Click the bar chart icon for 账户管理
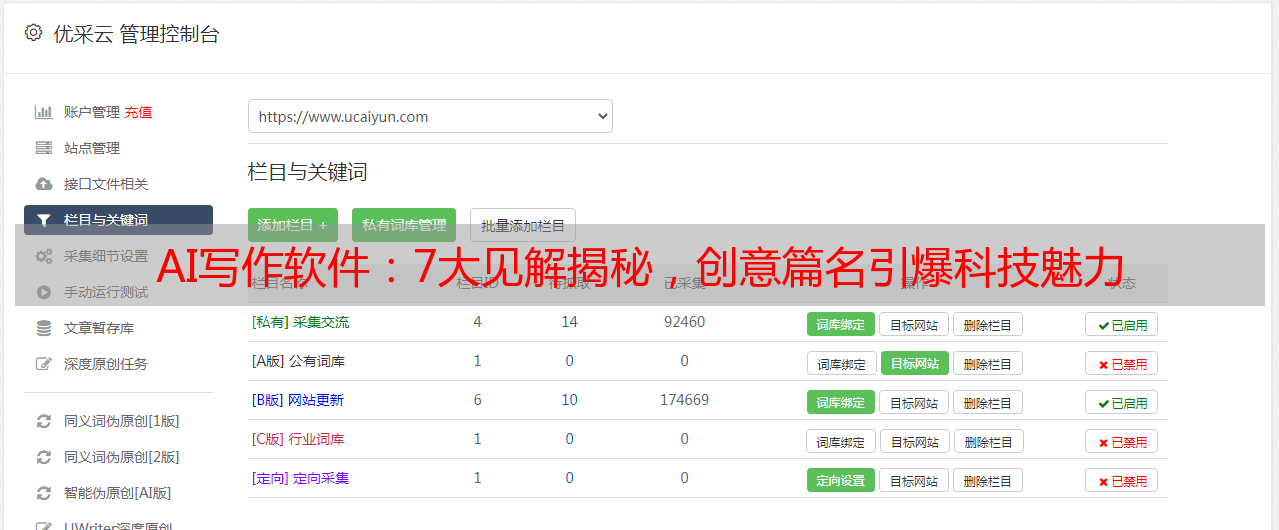1279x530 pixels. coord(43,112)
